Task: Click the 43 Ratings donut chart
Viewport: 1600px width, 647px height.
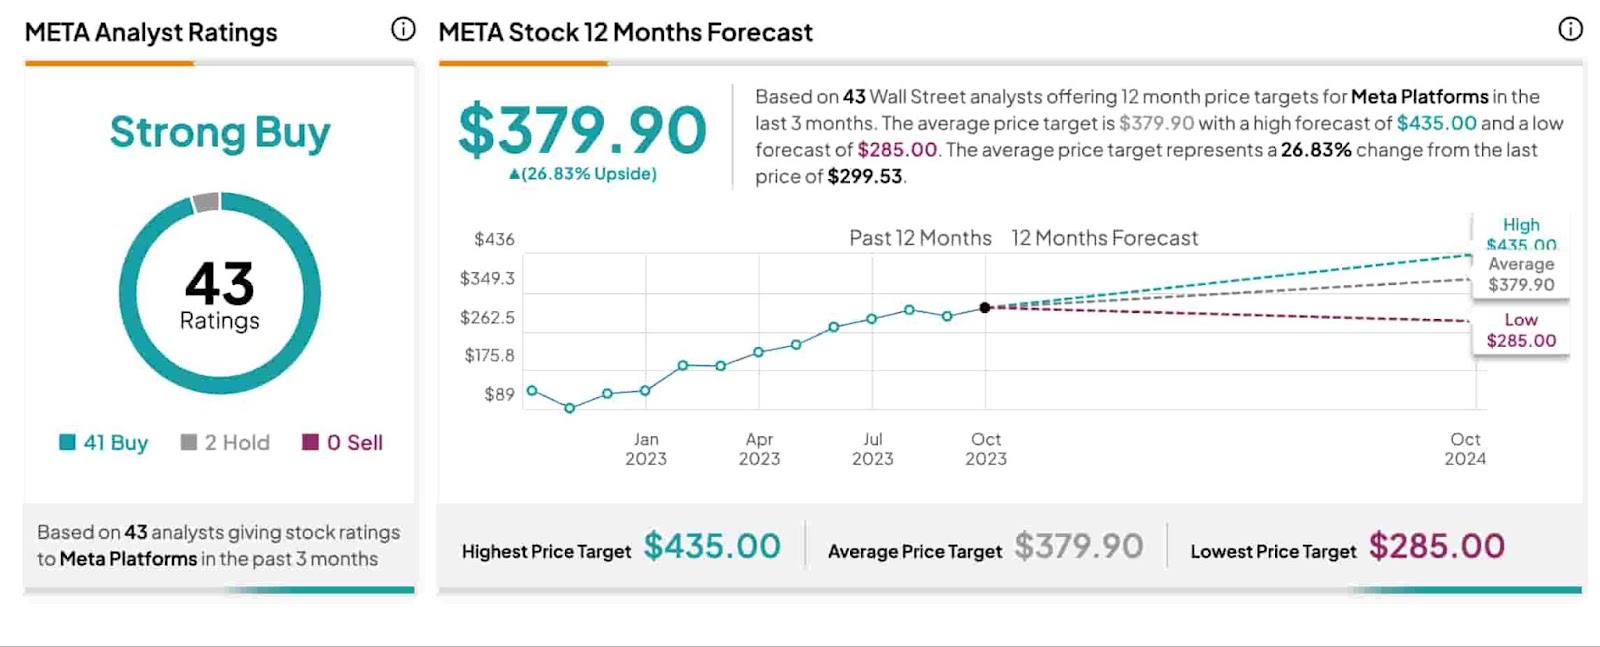Action: [x=220, y=293]
